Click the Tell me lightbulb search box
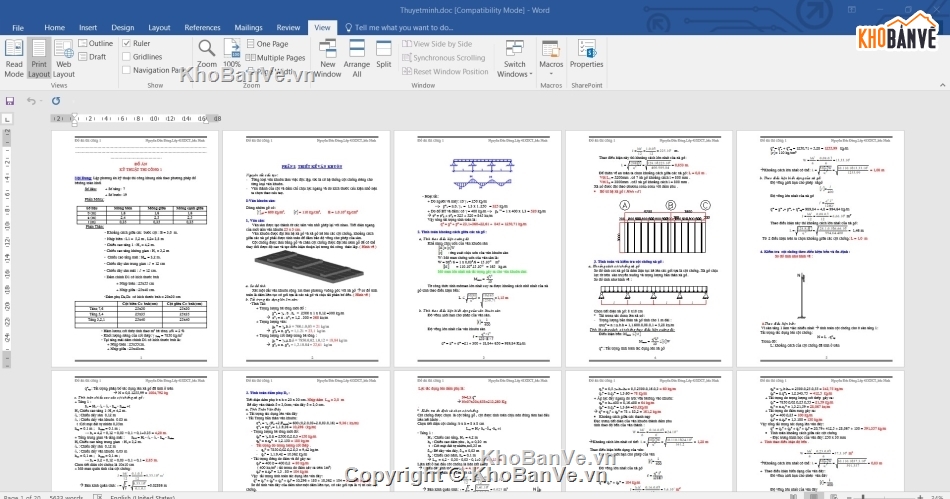Viewport: 950px width, 499px height. tap(399, 27)
